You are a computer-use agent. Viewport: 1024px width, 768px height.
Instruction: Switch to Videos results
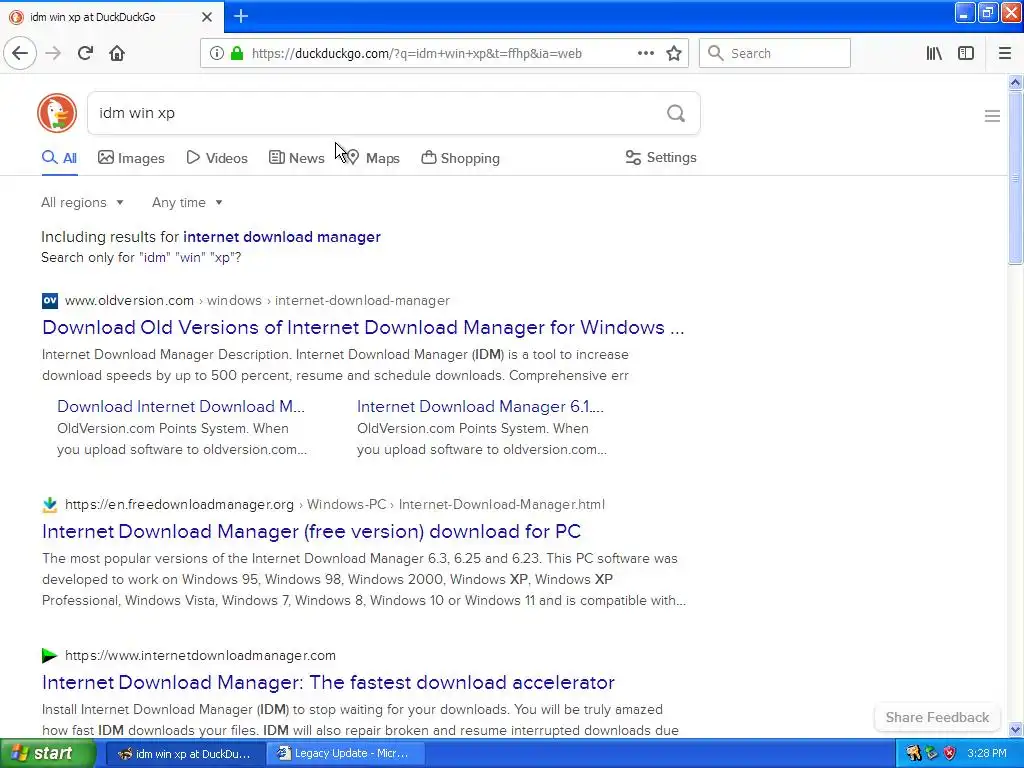click(217, 158)
